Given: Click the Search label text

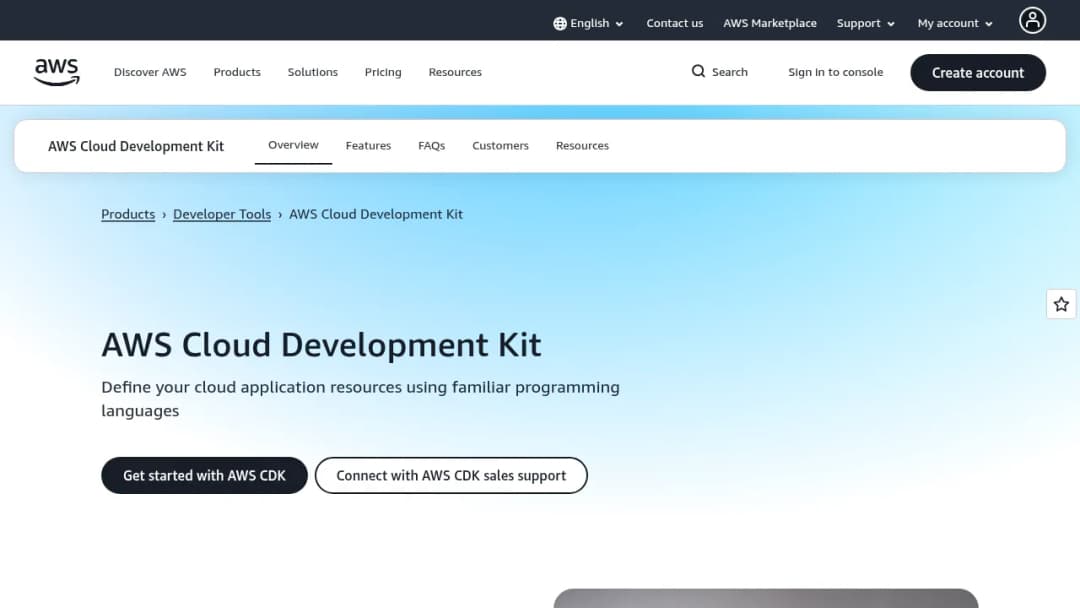Looking at the screenshot, I should [x=729, y=72].
